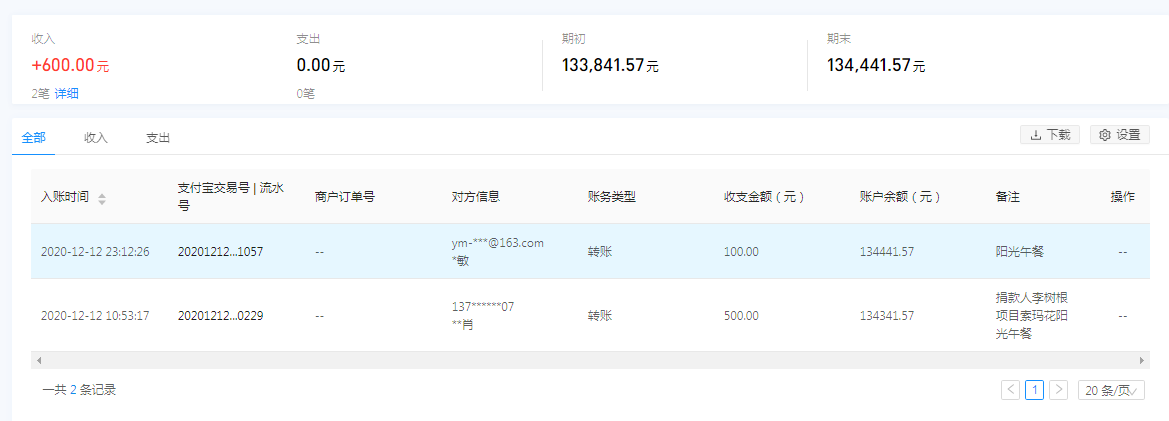This screenshot has width=1169, height=421.
Task: Open the 详细 link under income
Action: click(67, 94)
